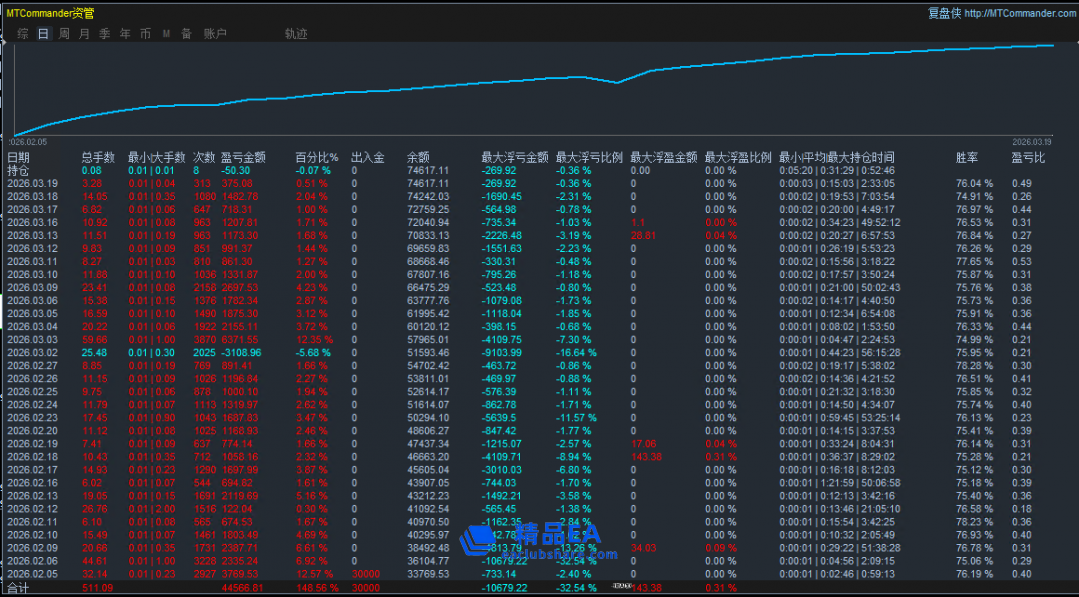Open the 账户 account tab
Image resolution: width=1079 pixels, height=597 pixels.
215,34
